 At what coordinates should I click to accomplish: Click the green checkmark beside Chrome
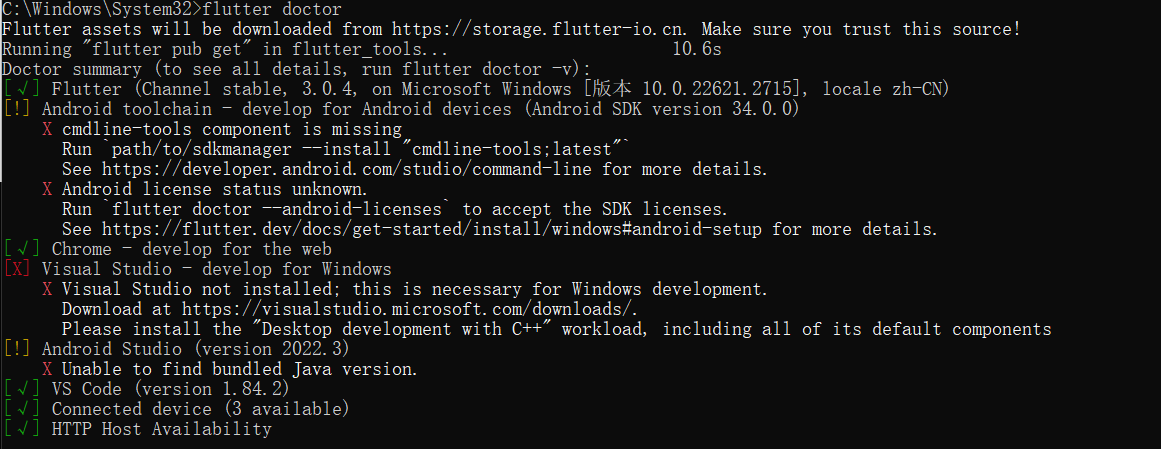pyautogui.click(x=21, y=250)
